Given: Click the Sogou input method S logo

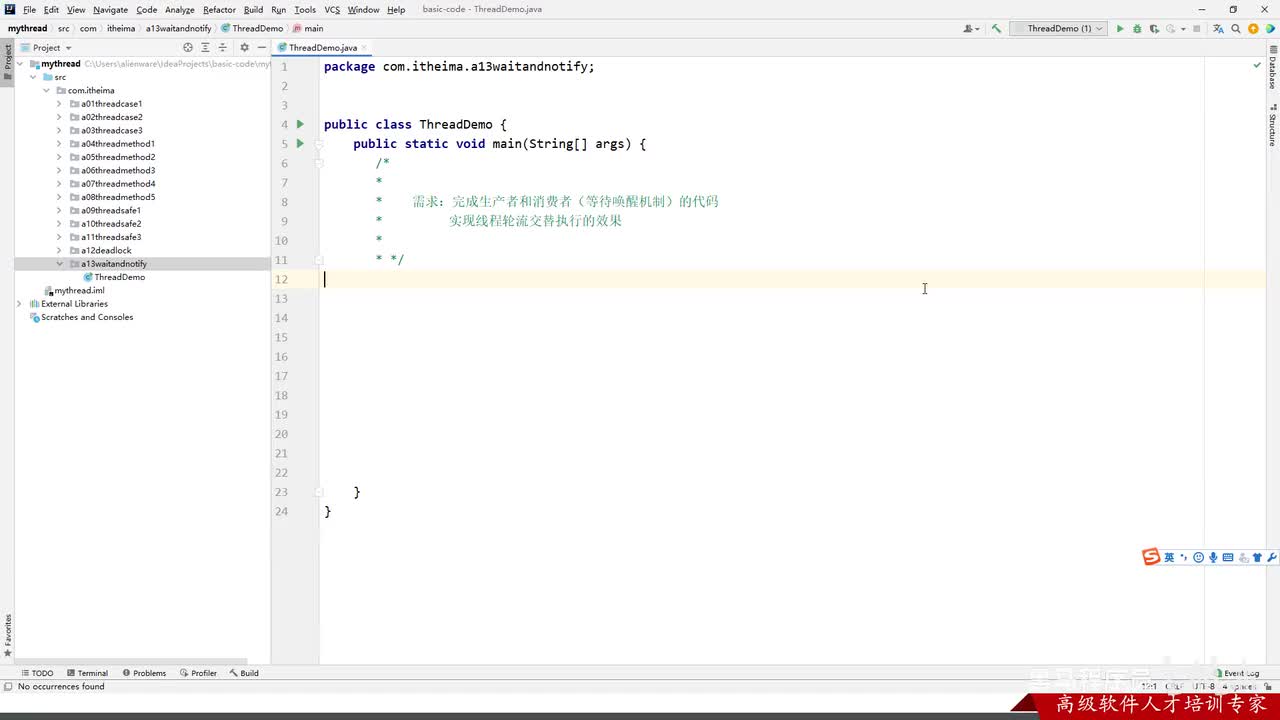Looking at the screenshot, I should tap(1152, 557).
